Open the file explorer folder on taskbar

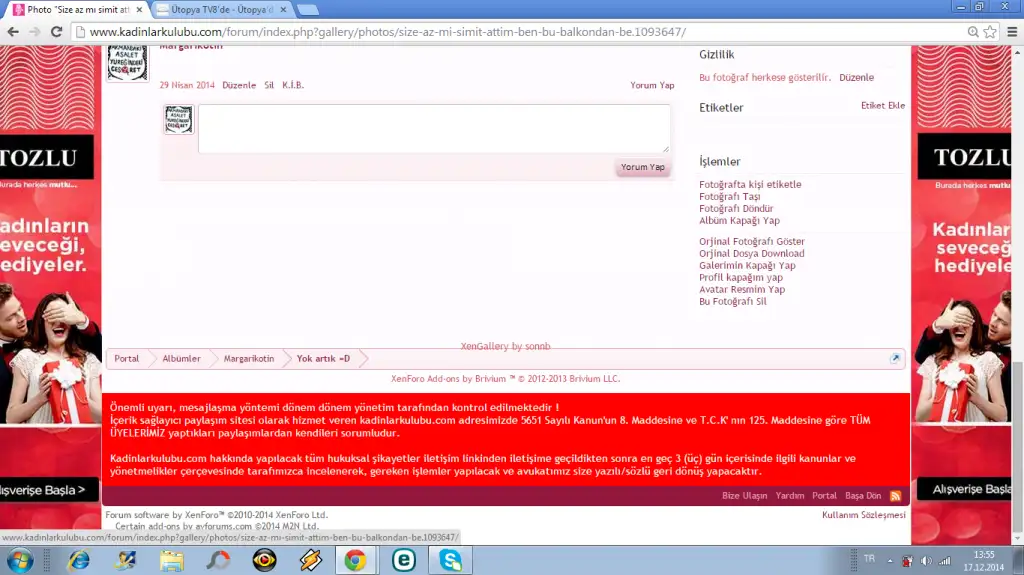click(172, 561)
